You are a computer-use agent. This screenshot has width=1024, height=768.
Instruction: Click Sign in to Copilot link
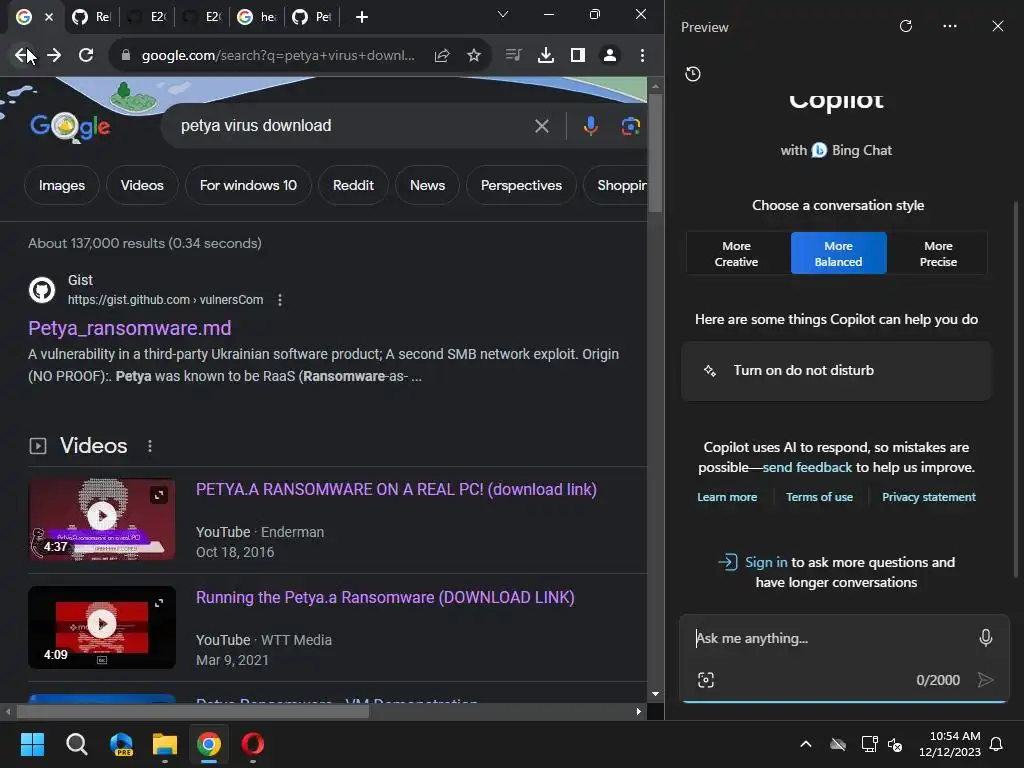(766, 562)
